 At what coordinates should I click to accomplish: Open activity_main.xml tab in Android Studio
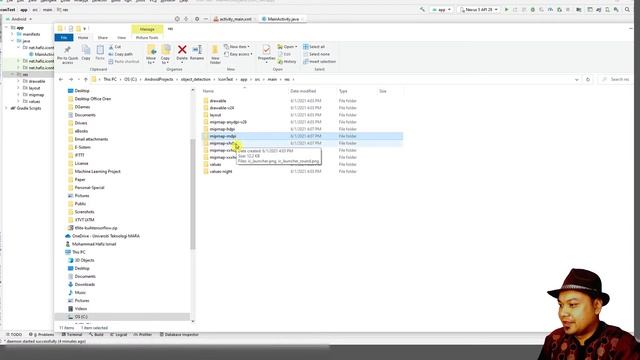[235, 19]
